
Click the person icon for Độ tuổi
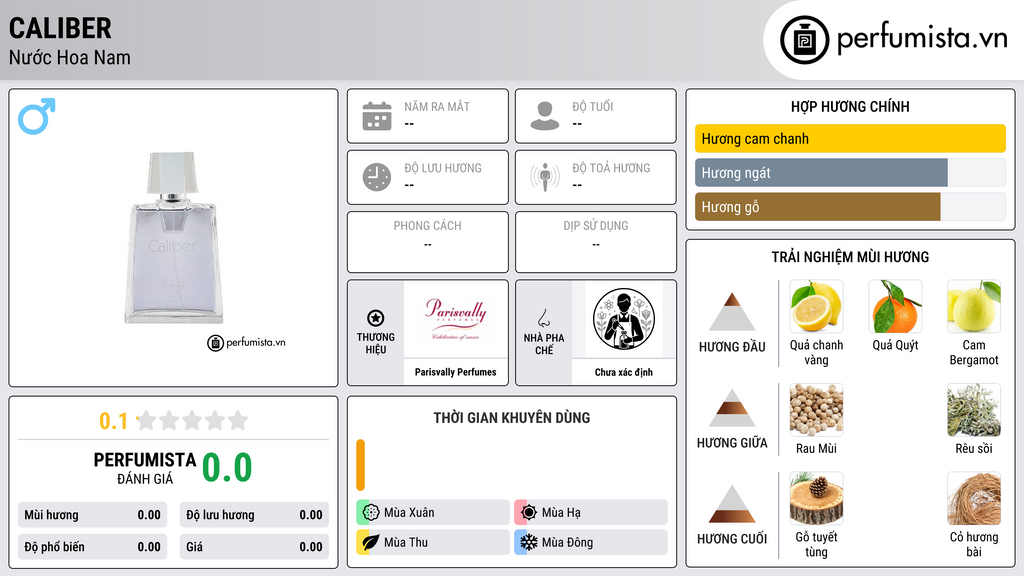click(545, 116)
